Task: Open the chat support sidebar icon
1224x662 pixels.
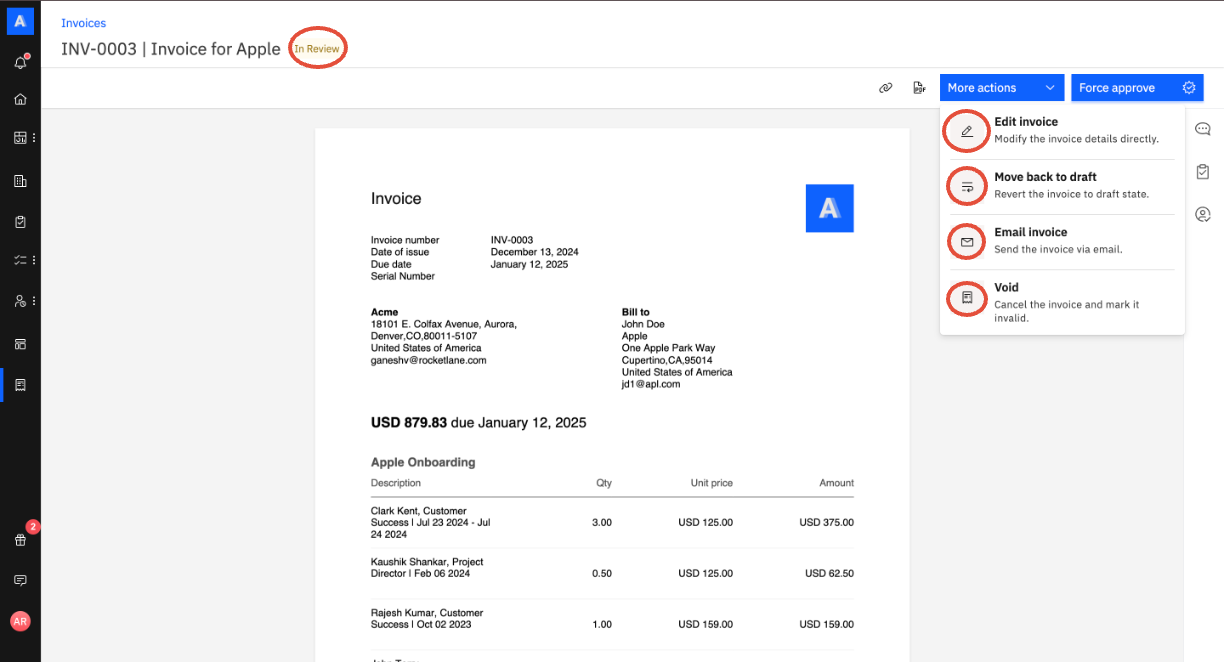Action: [x=20, y=580]
